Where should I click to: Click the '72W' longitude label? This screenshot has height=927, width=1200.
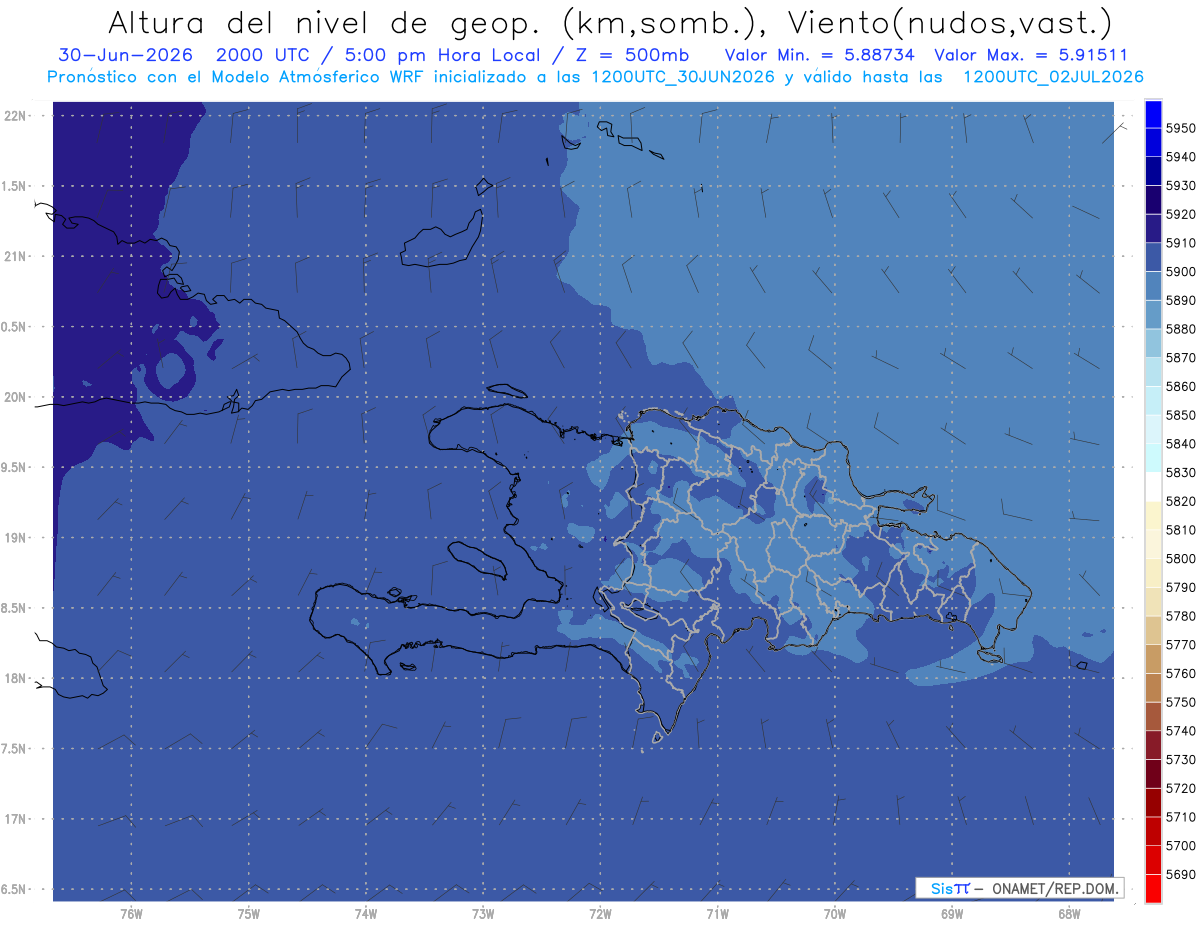[x=601, y=913]
